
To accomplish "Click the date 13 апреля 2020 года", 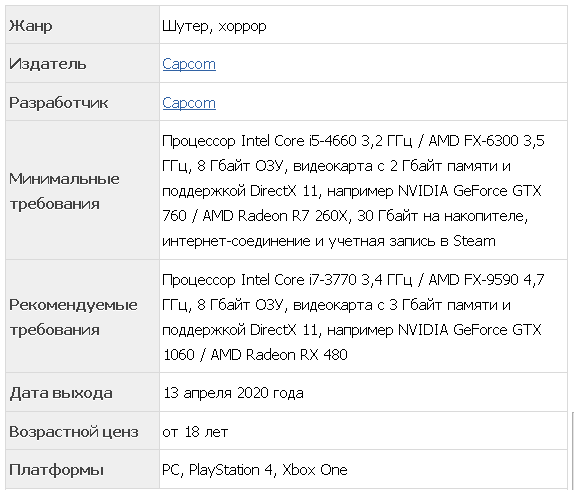I will (x=233, y=393).
